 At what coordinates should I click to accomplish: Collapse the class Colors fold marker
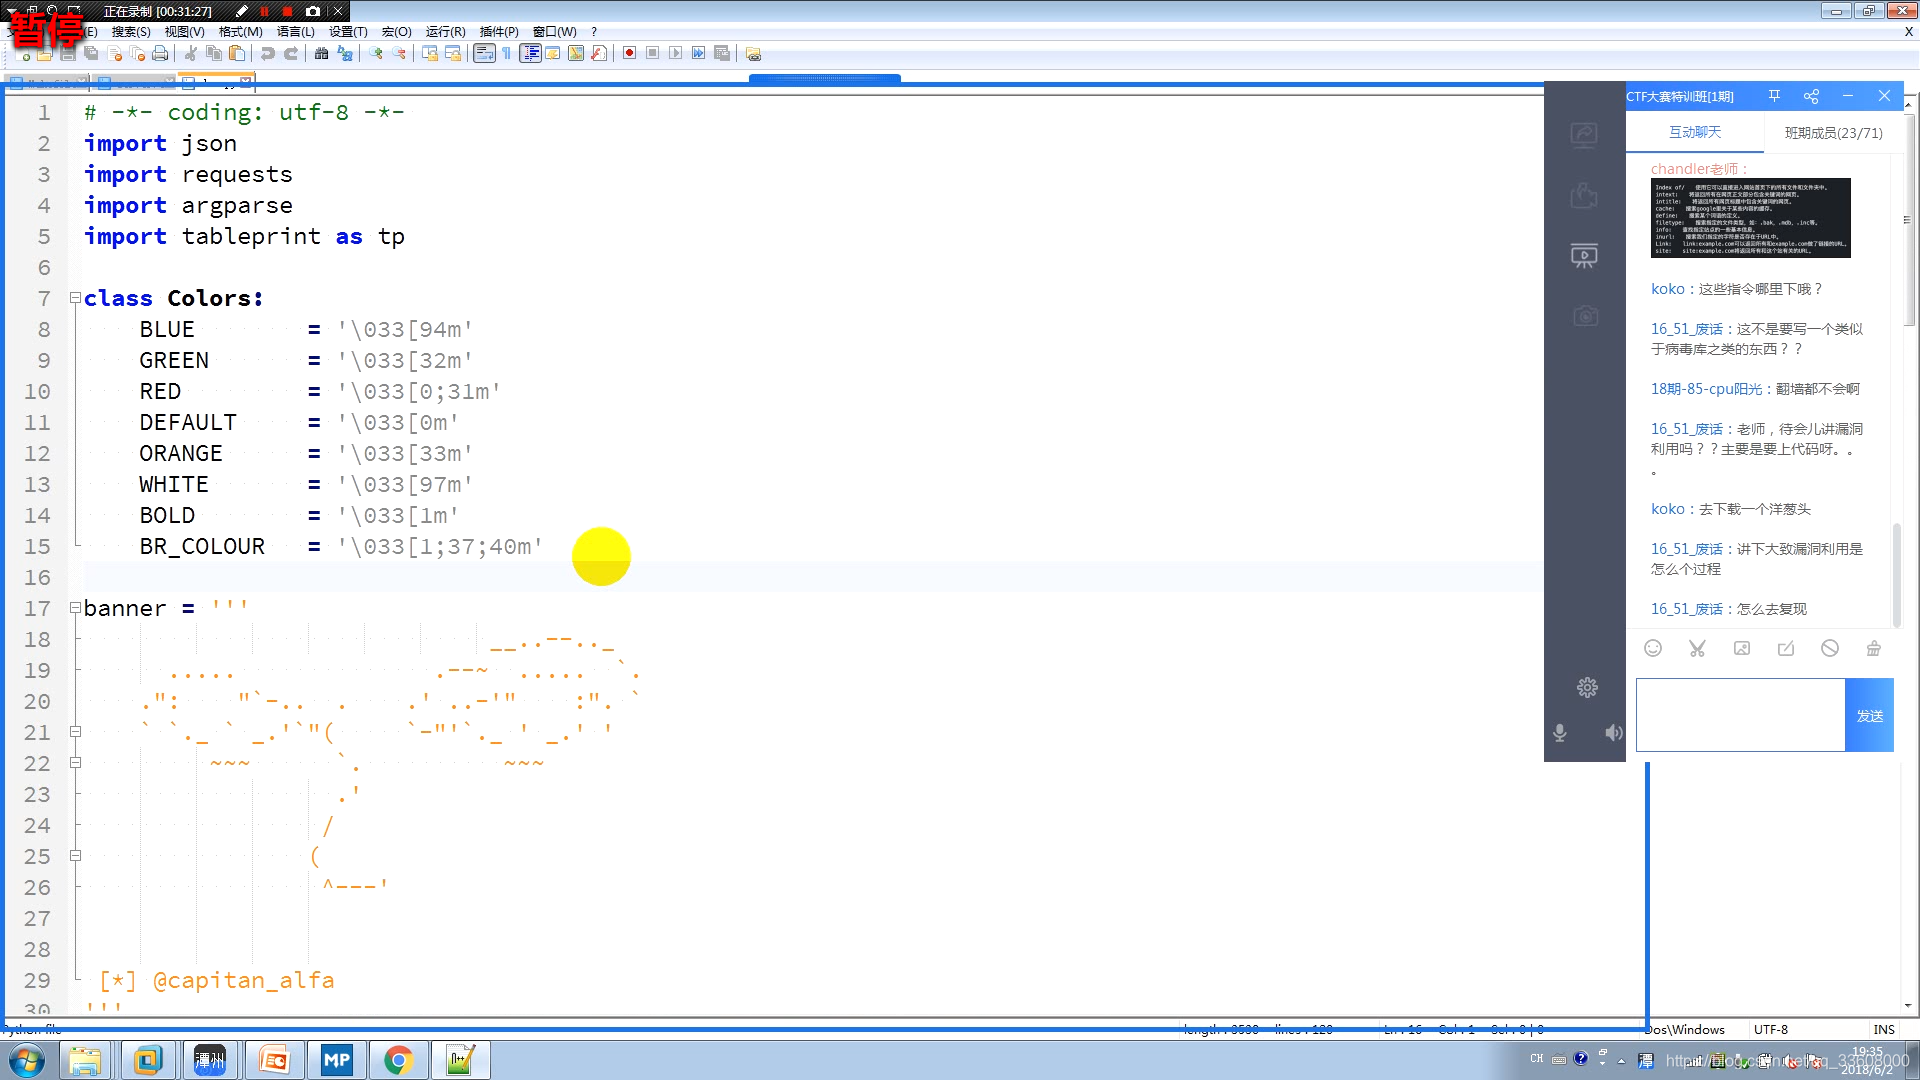click(x=75, y=298)
